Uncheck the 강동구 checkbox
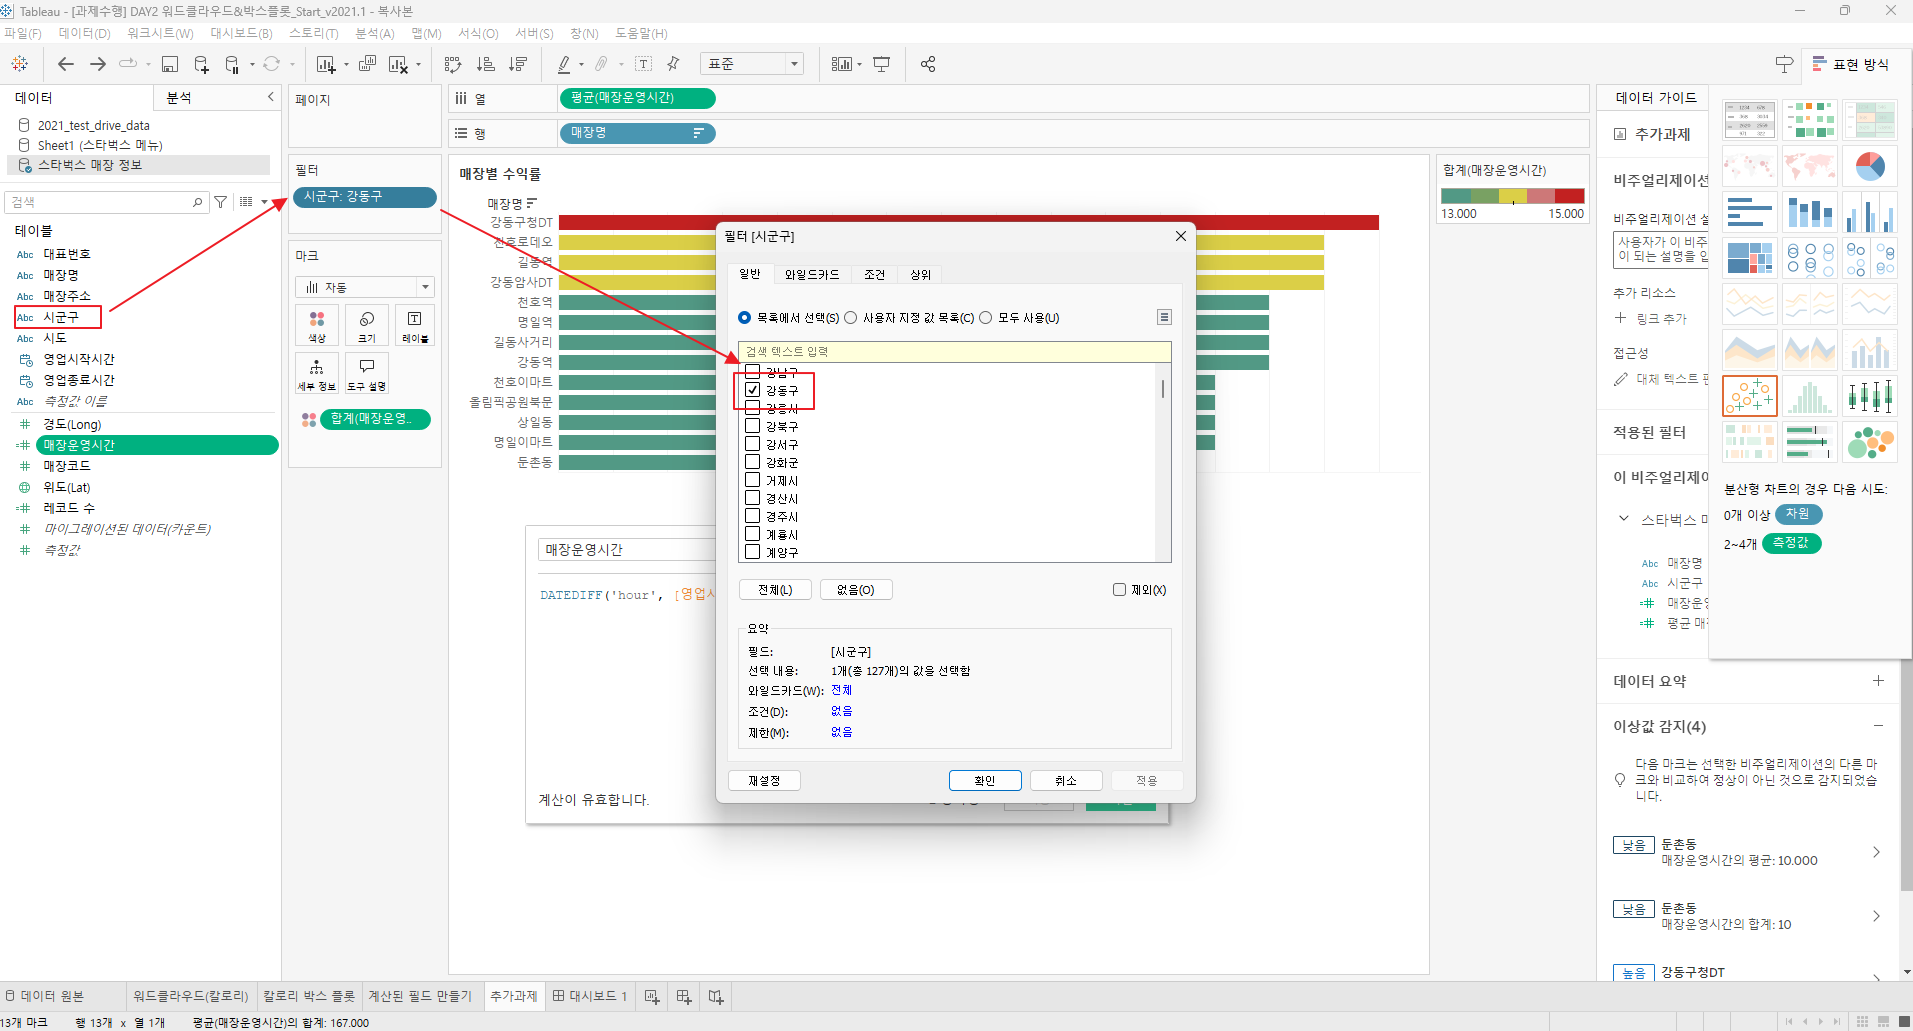The height and width of the screenshot is (1031, 1913). 753,390
